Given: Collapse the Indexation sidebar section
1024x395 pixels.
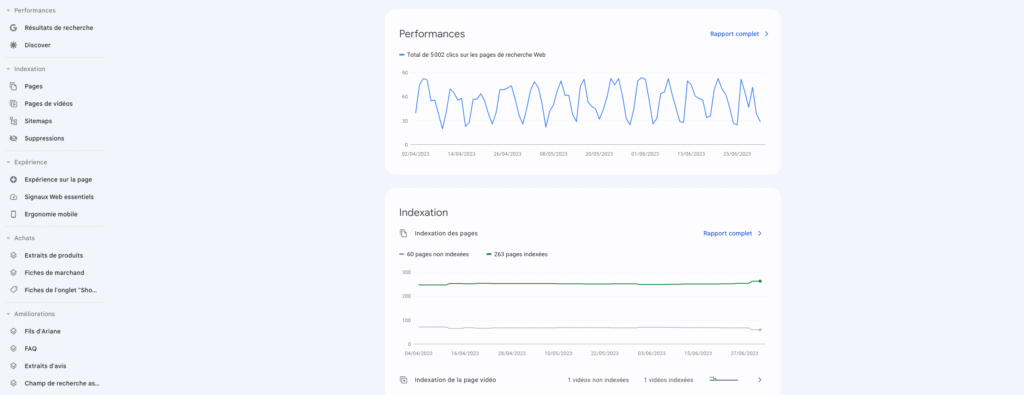Looking at the screenshot, I should click(8, 69).
